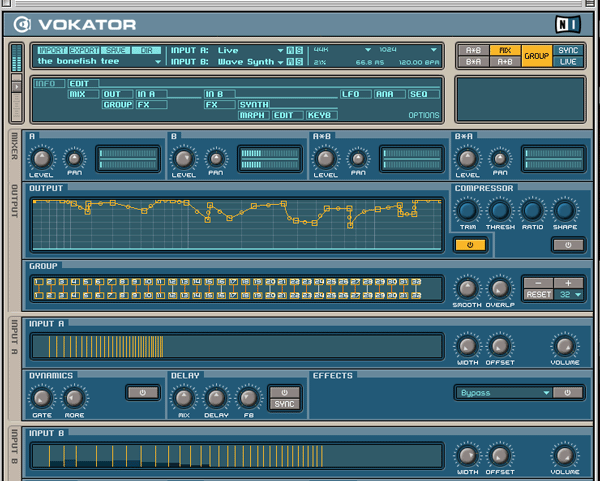Open the LFO navigation section

350,93
